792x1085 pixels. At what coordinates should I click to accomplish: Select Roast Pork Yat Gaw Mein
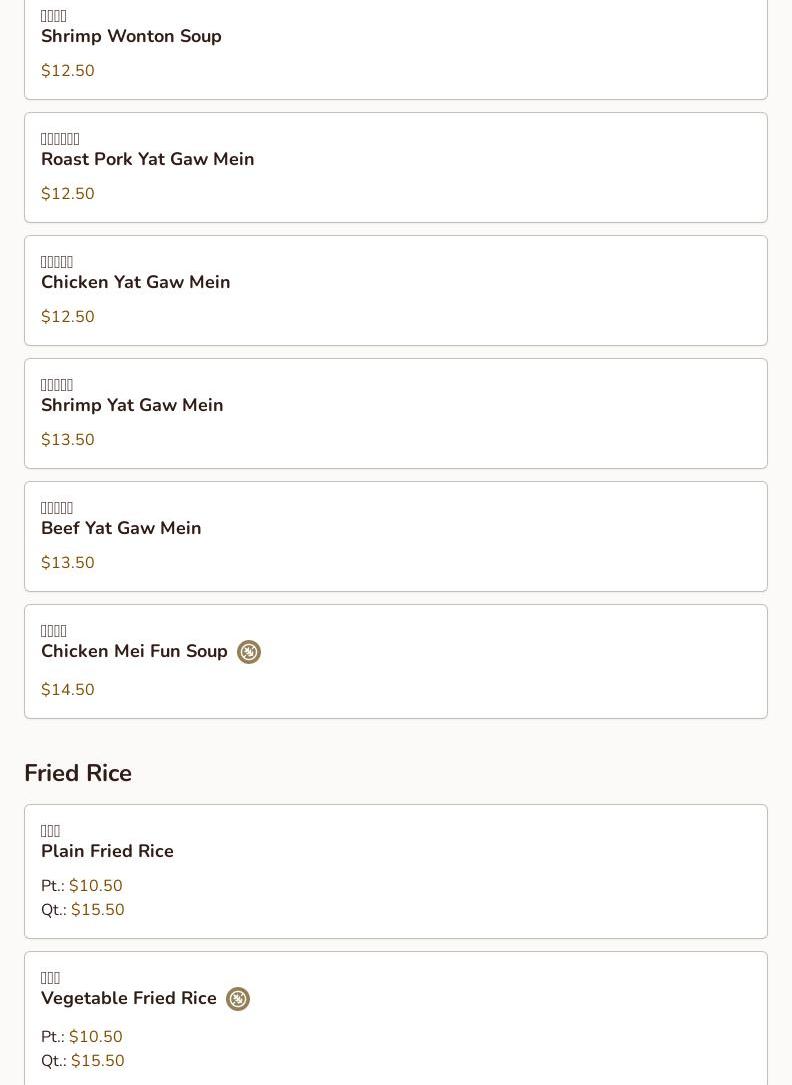(x=147, y=160)
